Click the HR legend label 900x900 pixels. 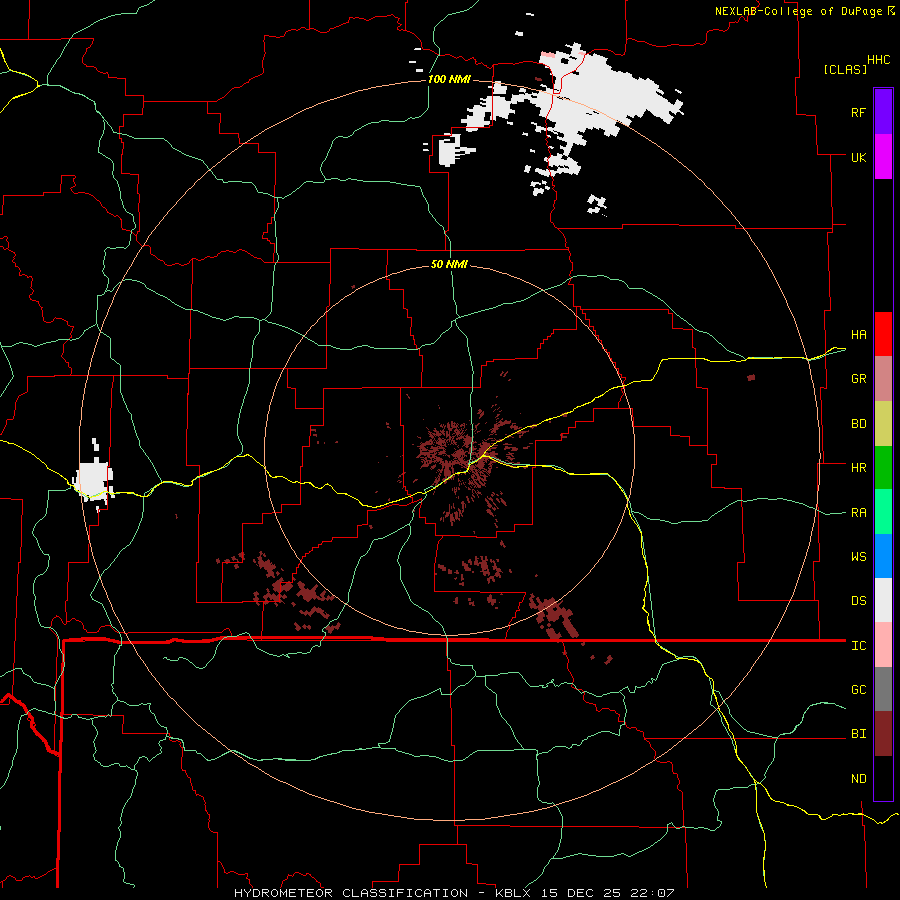858,468
